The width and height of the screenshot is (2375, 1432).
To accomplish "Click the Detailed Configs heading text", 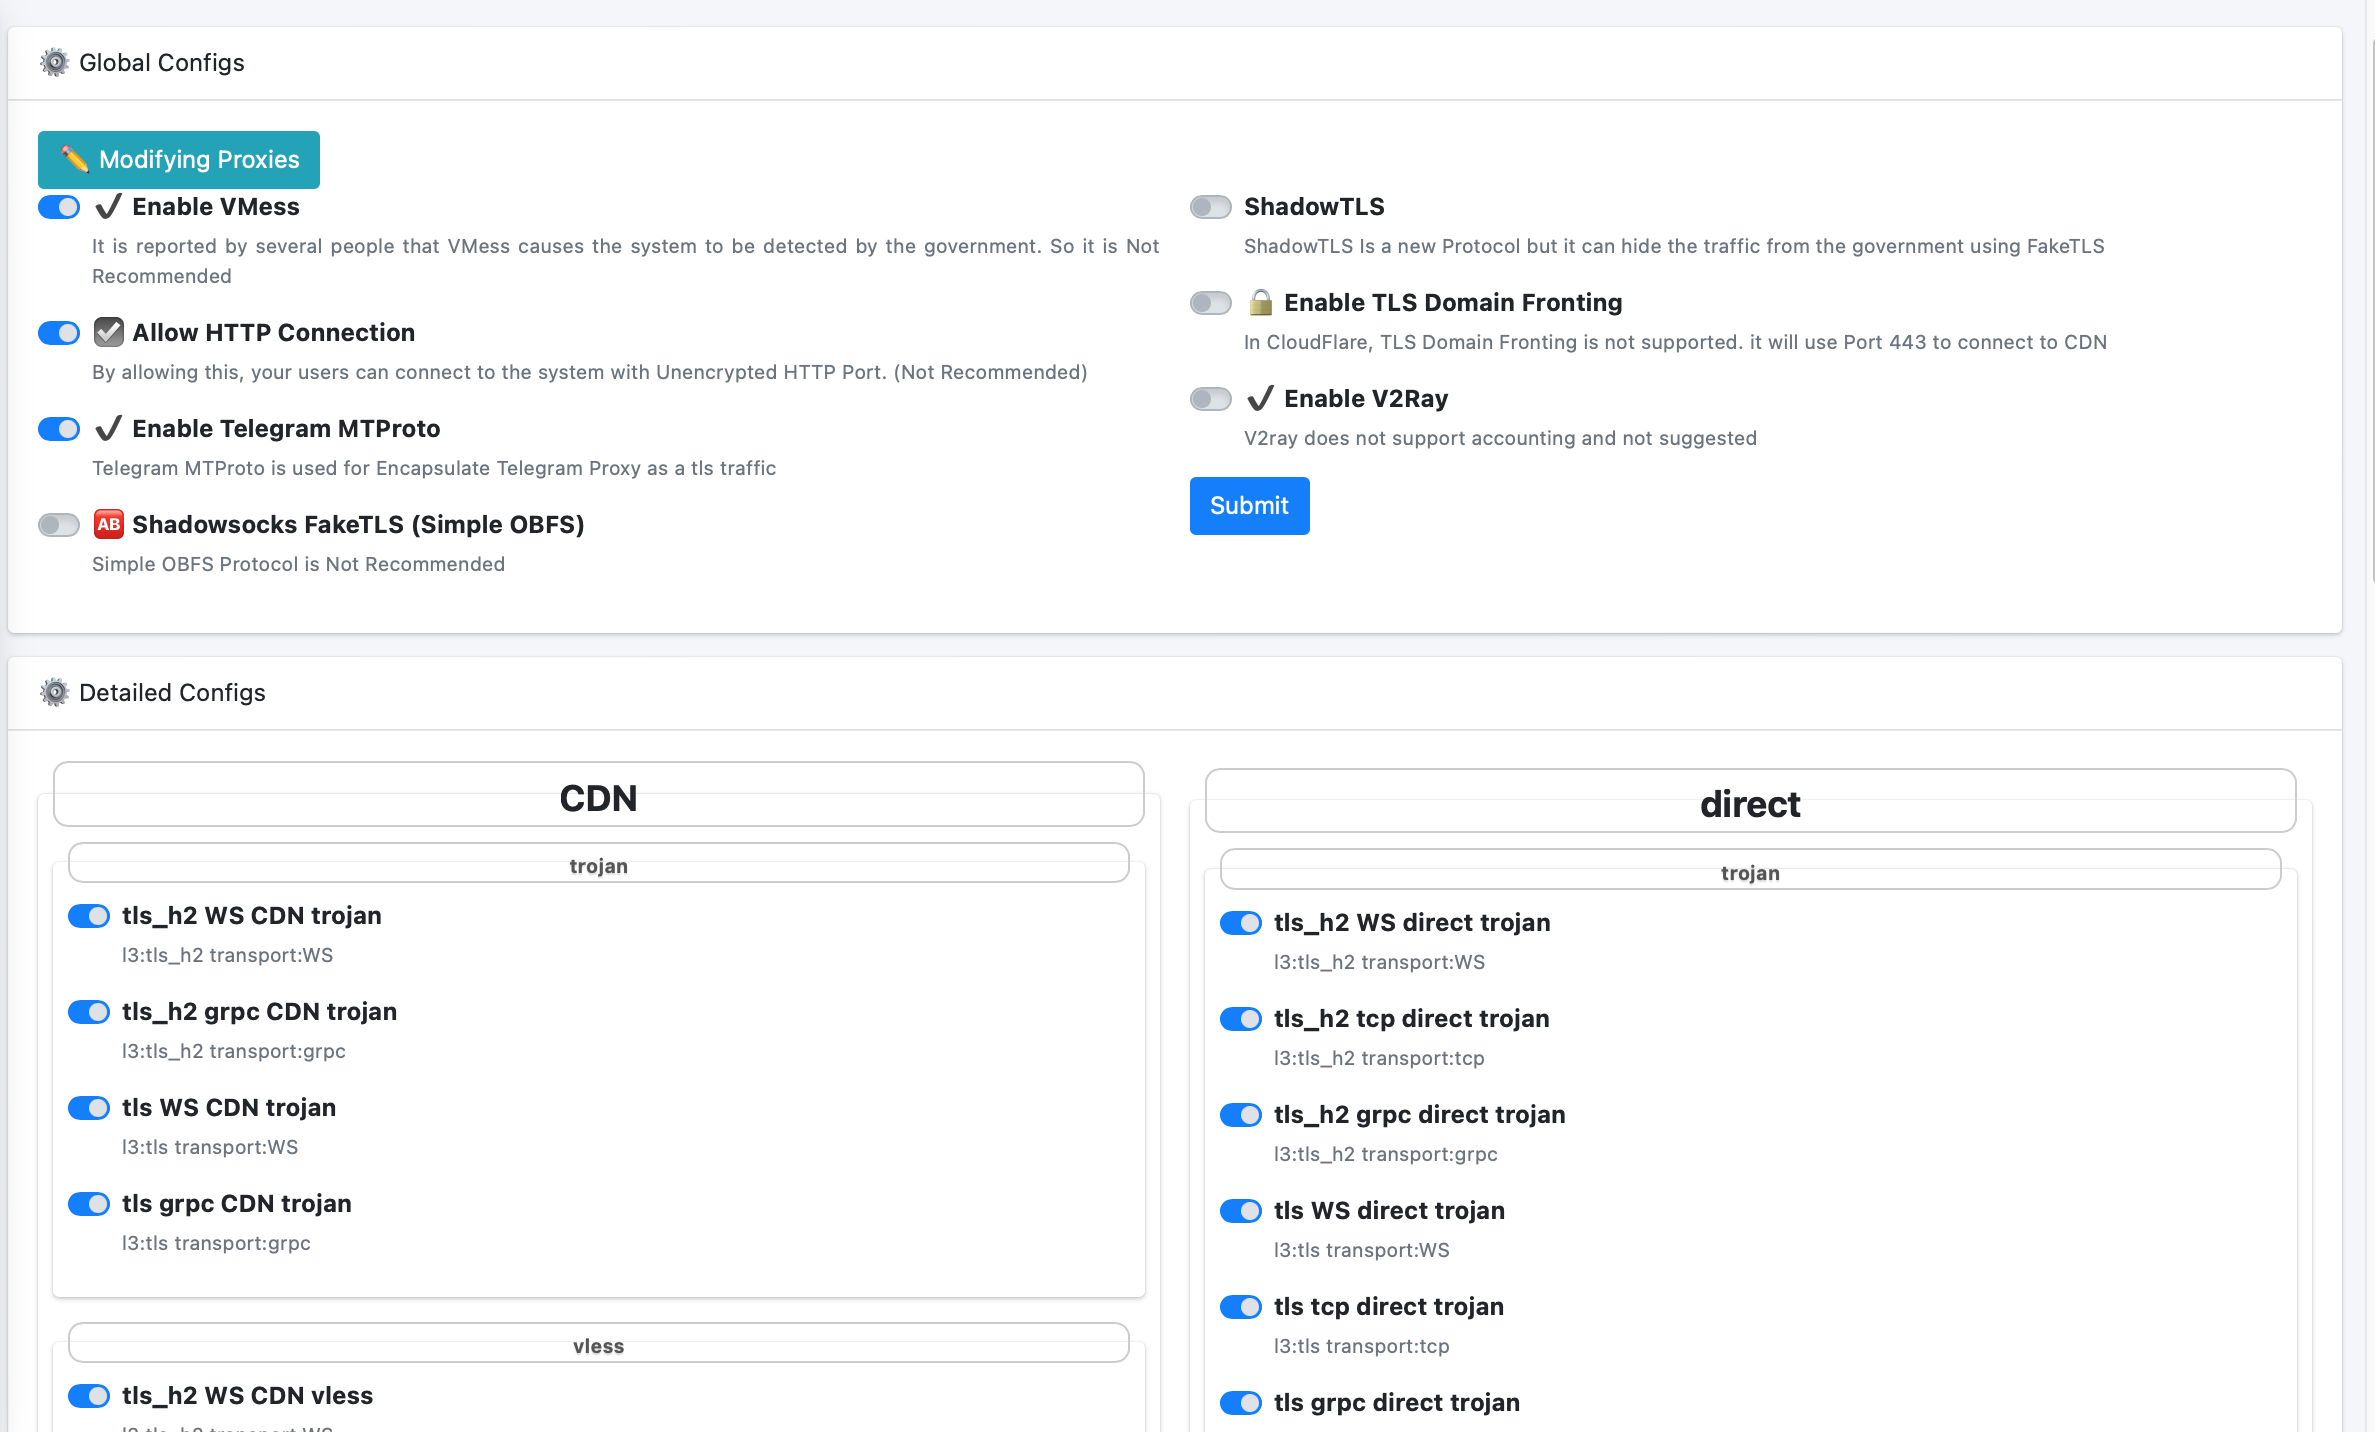I will pyautogui.click(x=172, y=693).
